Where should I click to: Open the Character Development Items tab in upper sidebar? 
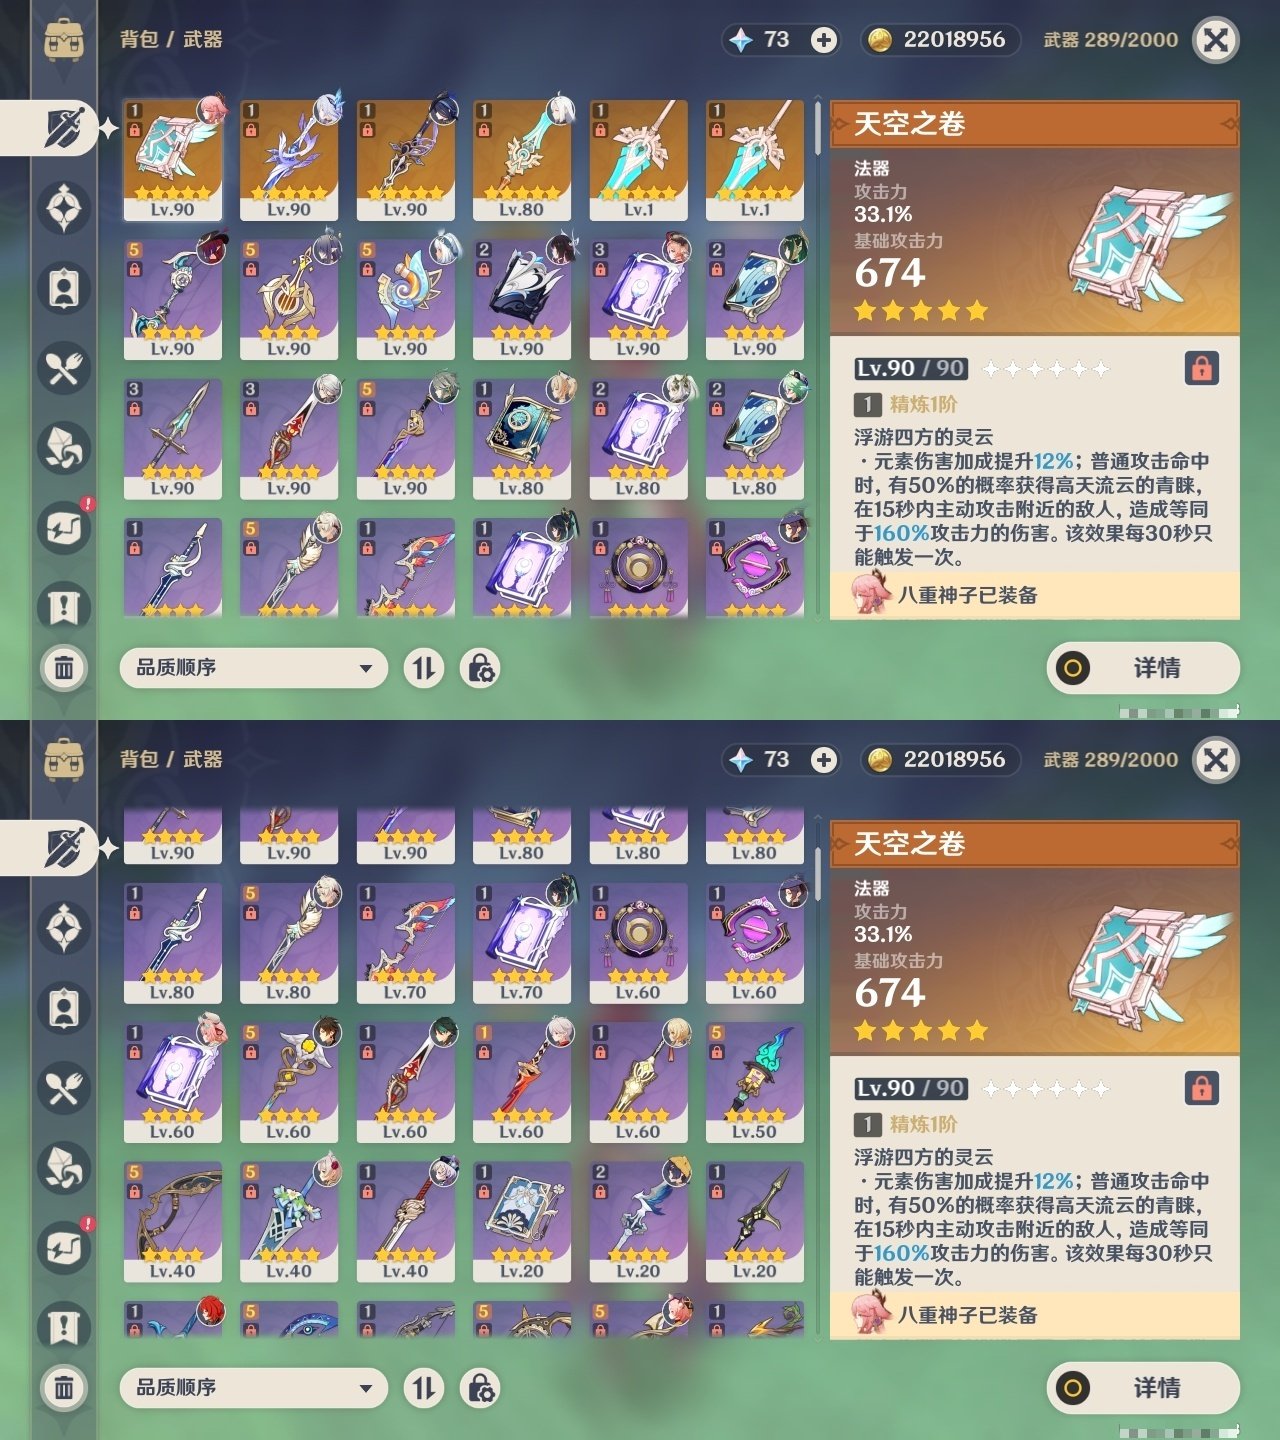click(64, 288)
